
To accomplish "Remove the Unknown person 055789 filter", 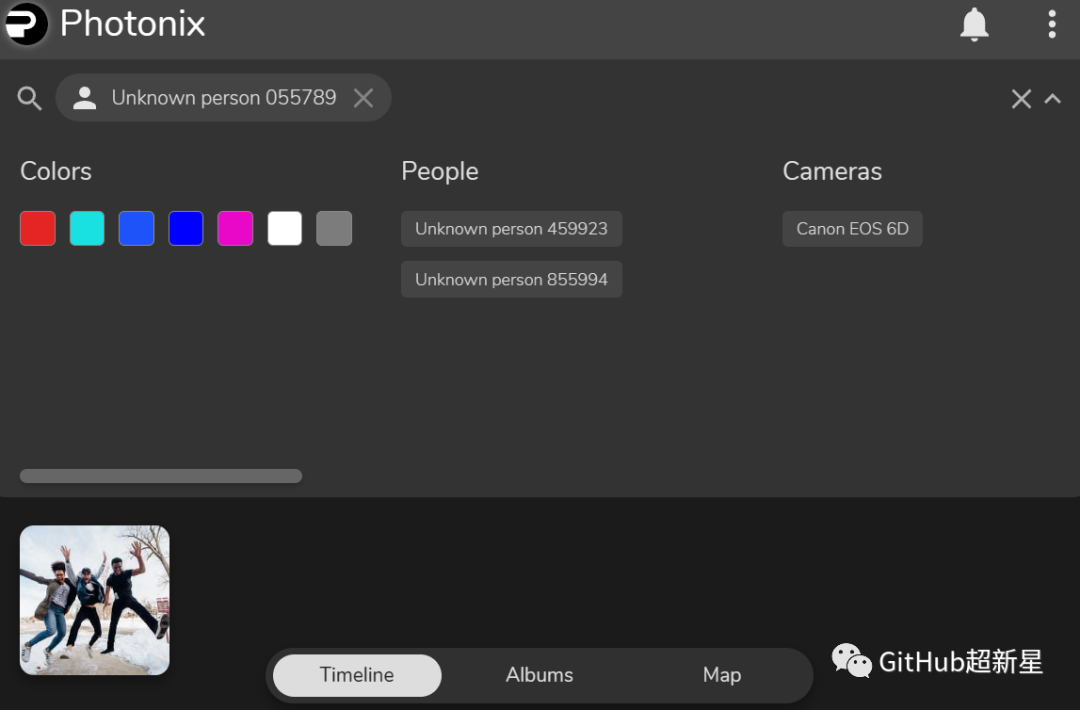I will (x=363, y=97).
